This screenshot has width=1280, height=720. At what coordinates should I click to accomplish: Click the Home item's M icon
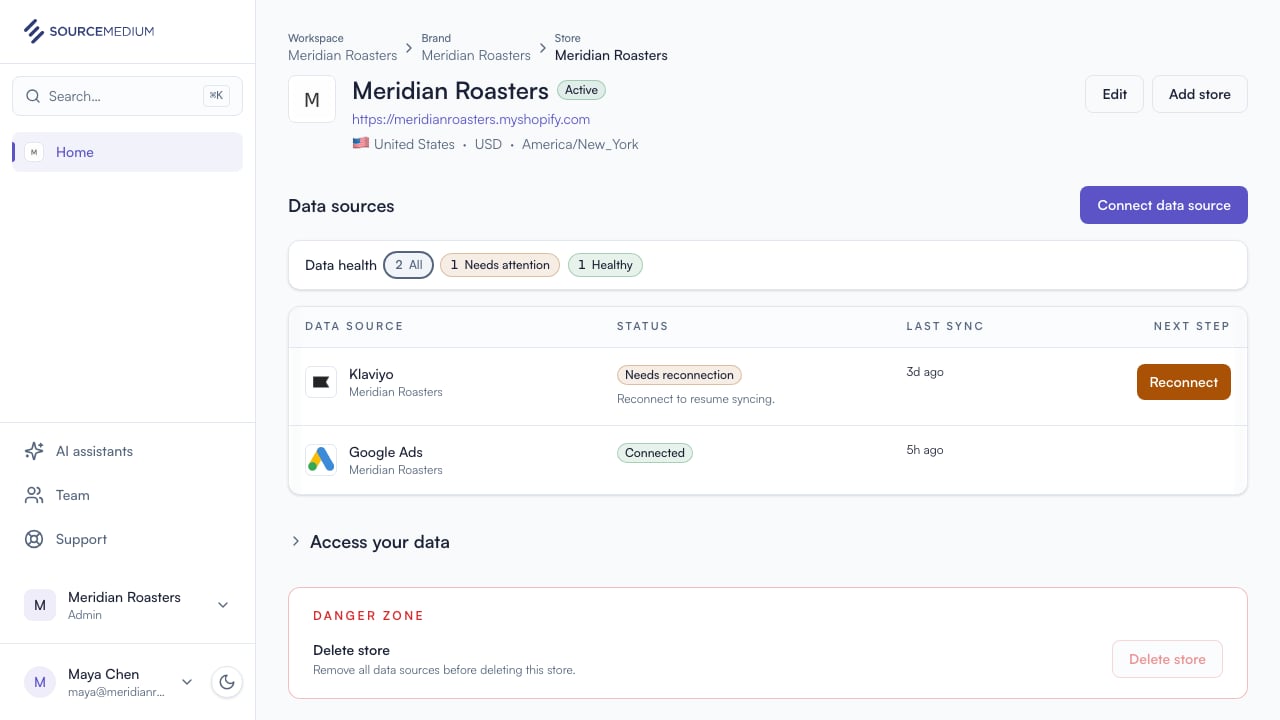tap(34, 152)
